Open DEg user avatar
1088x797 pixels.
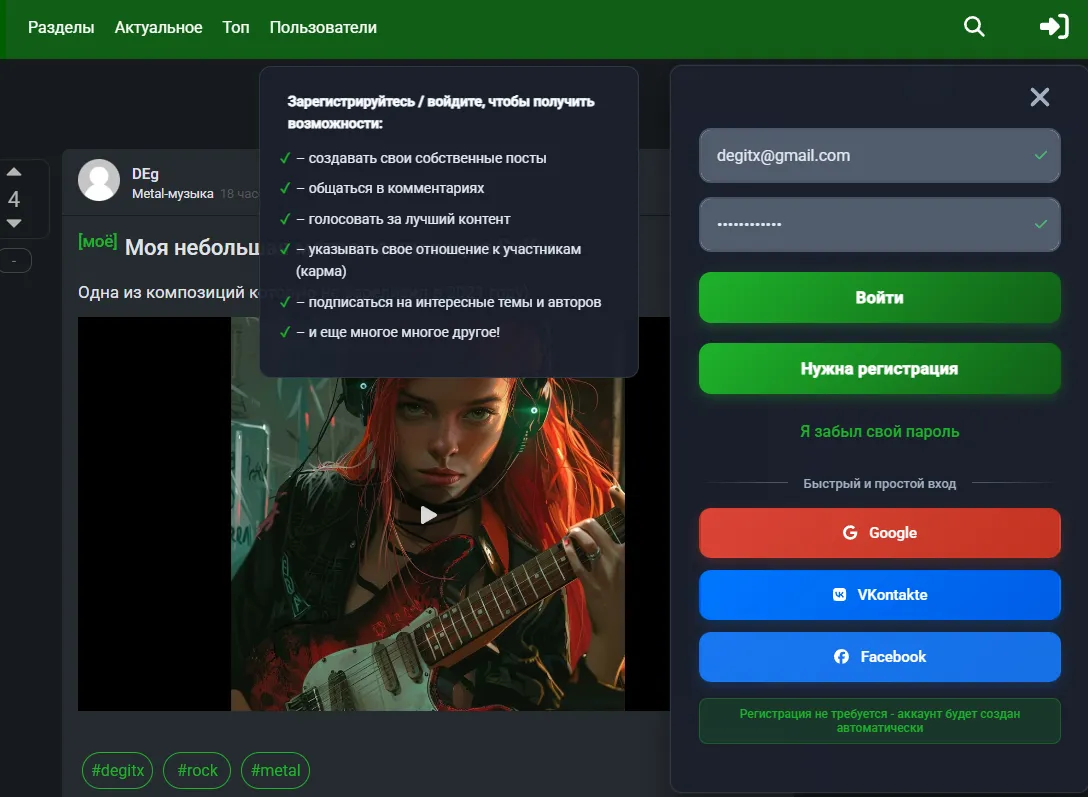tap(99, 180)
